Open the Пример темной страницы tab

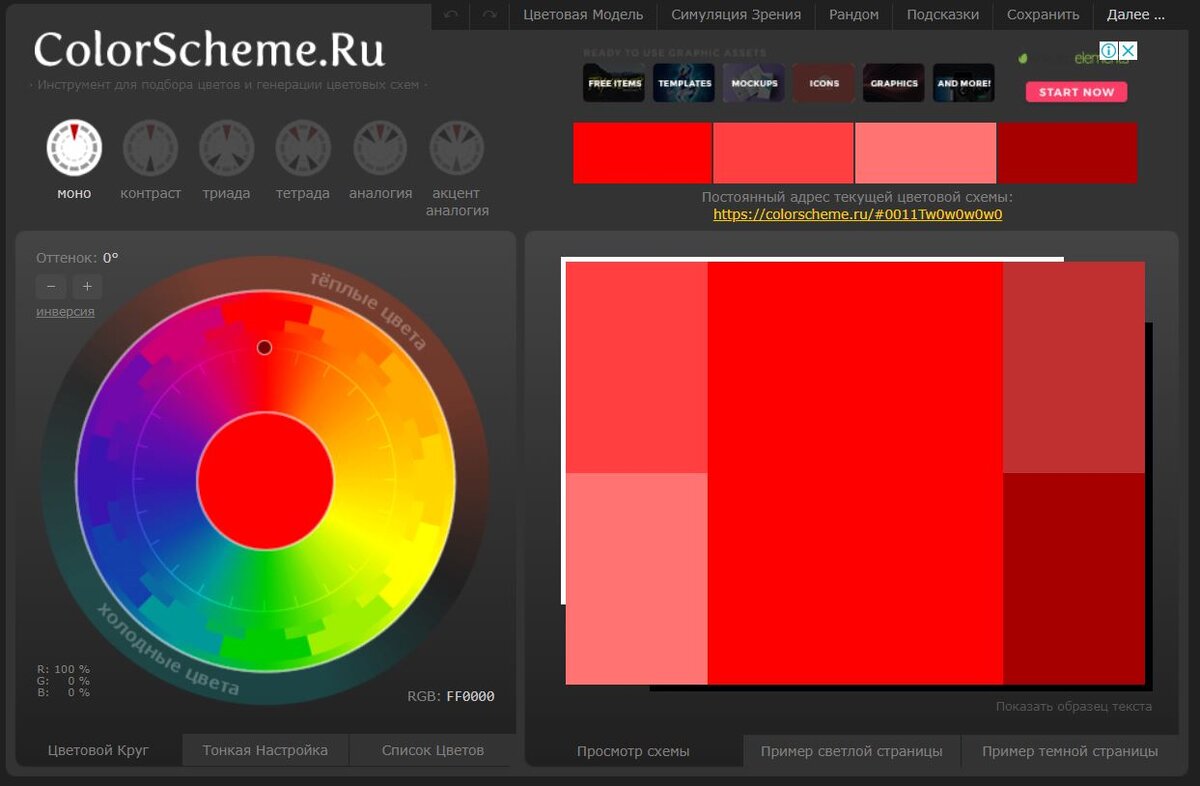[x=1070, y=751]
